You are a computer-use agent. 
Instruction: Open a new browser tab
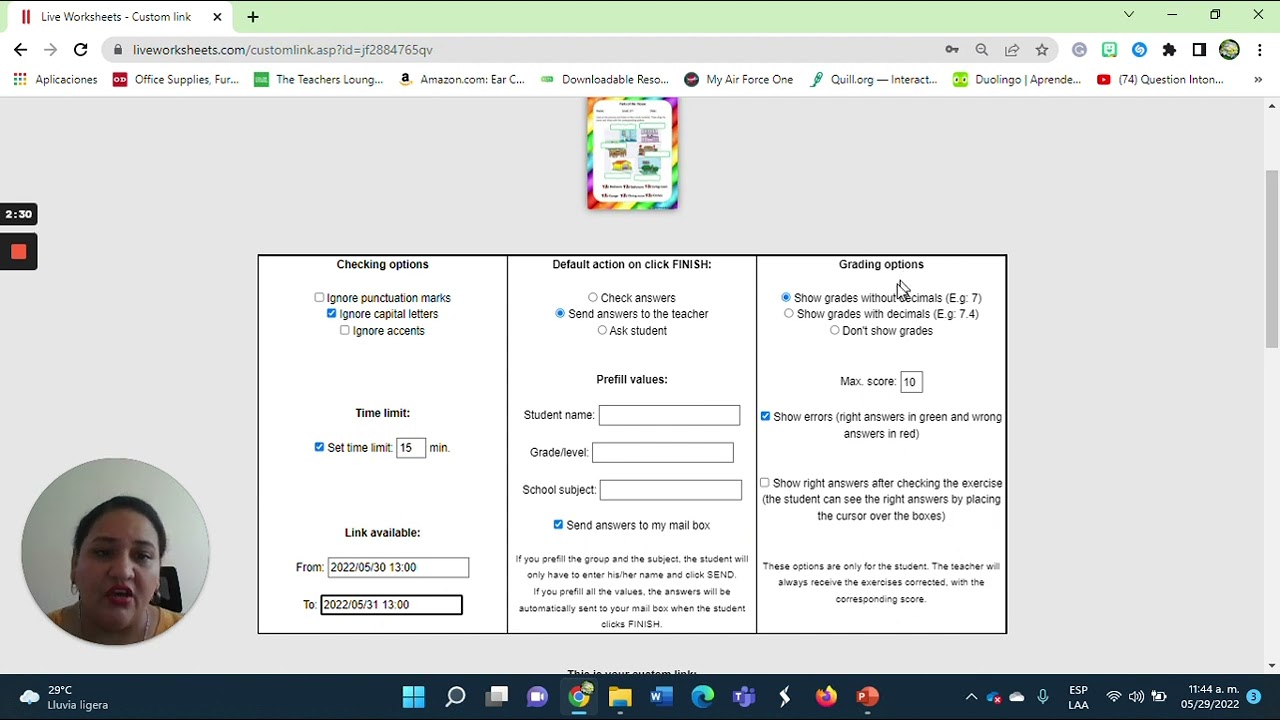pos(252,17)
